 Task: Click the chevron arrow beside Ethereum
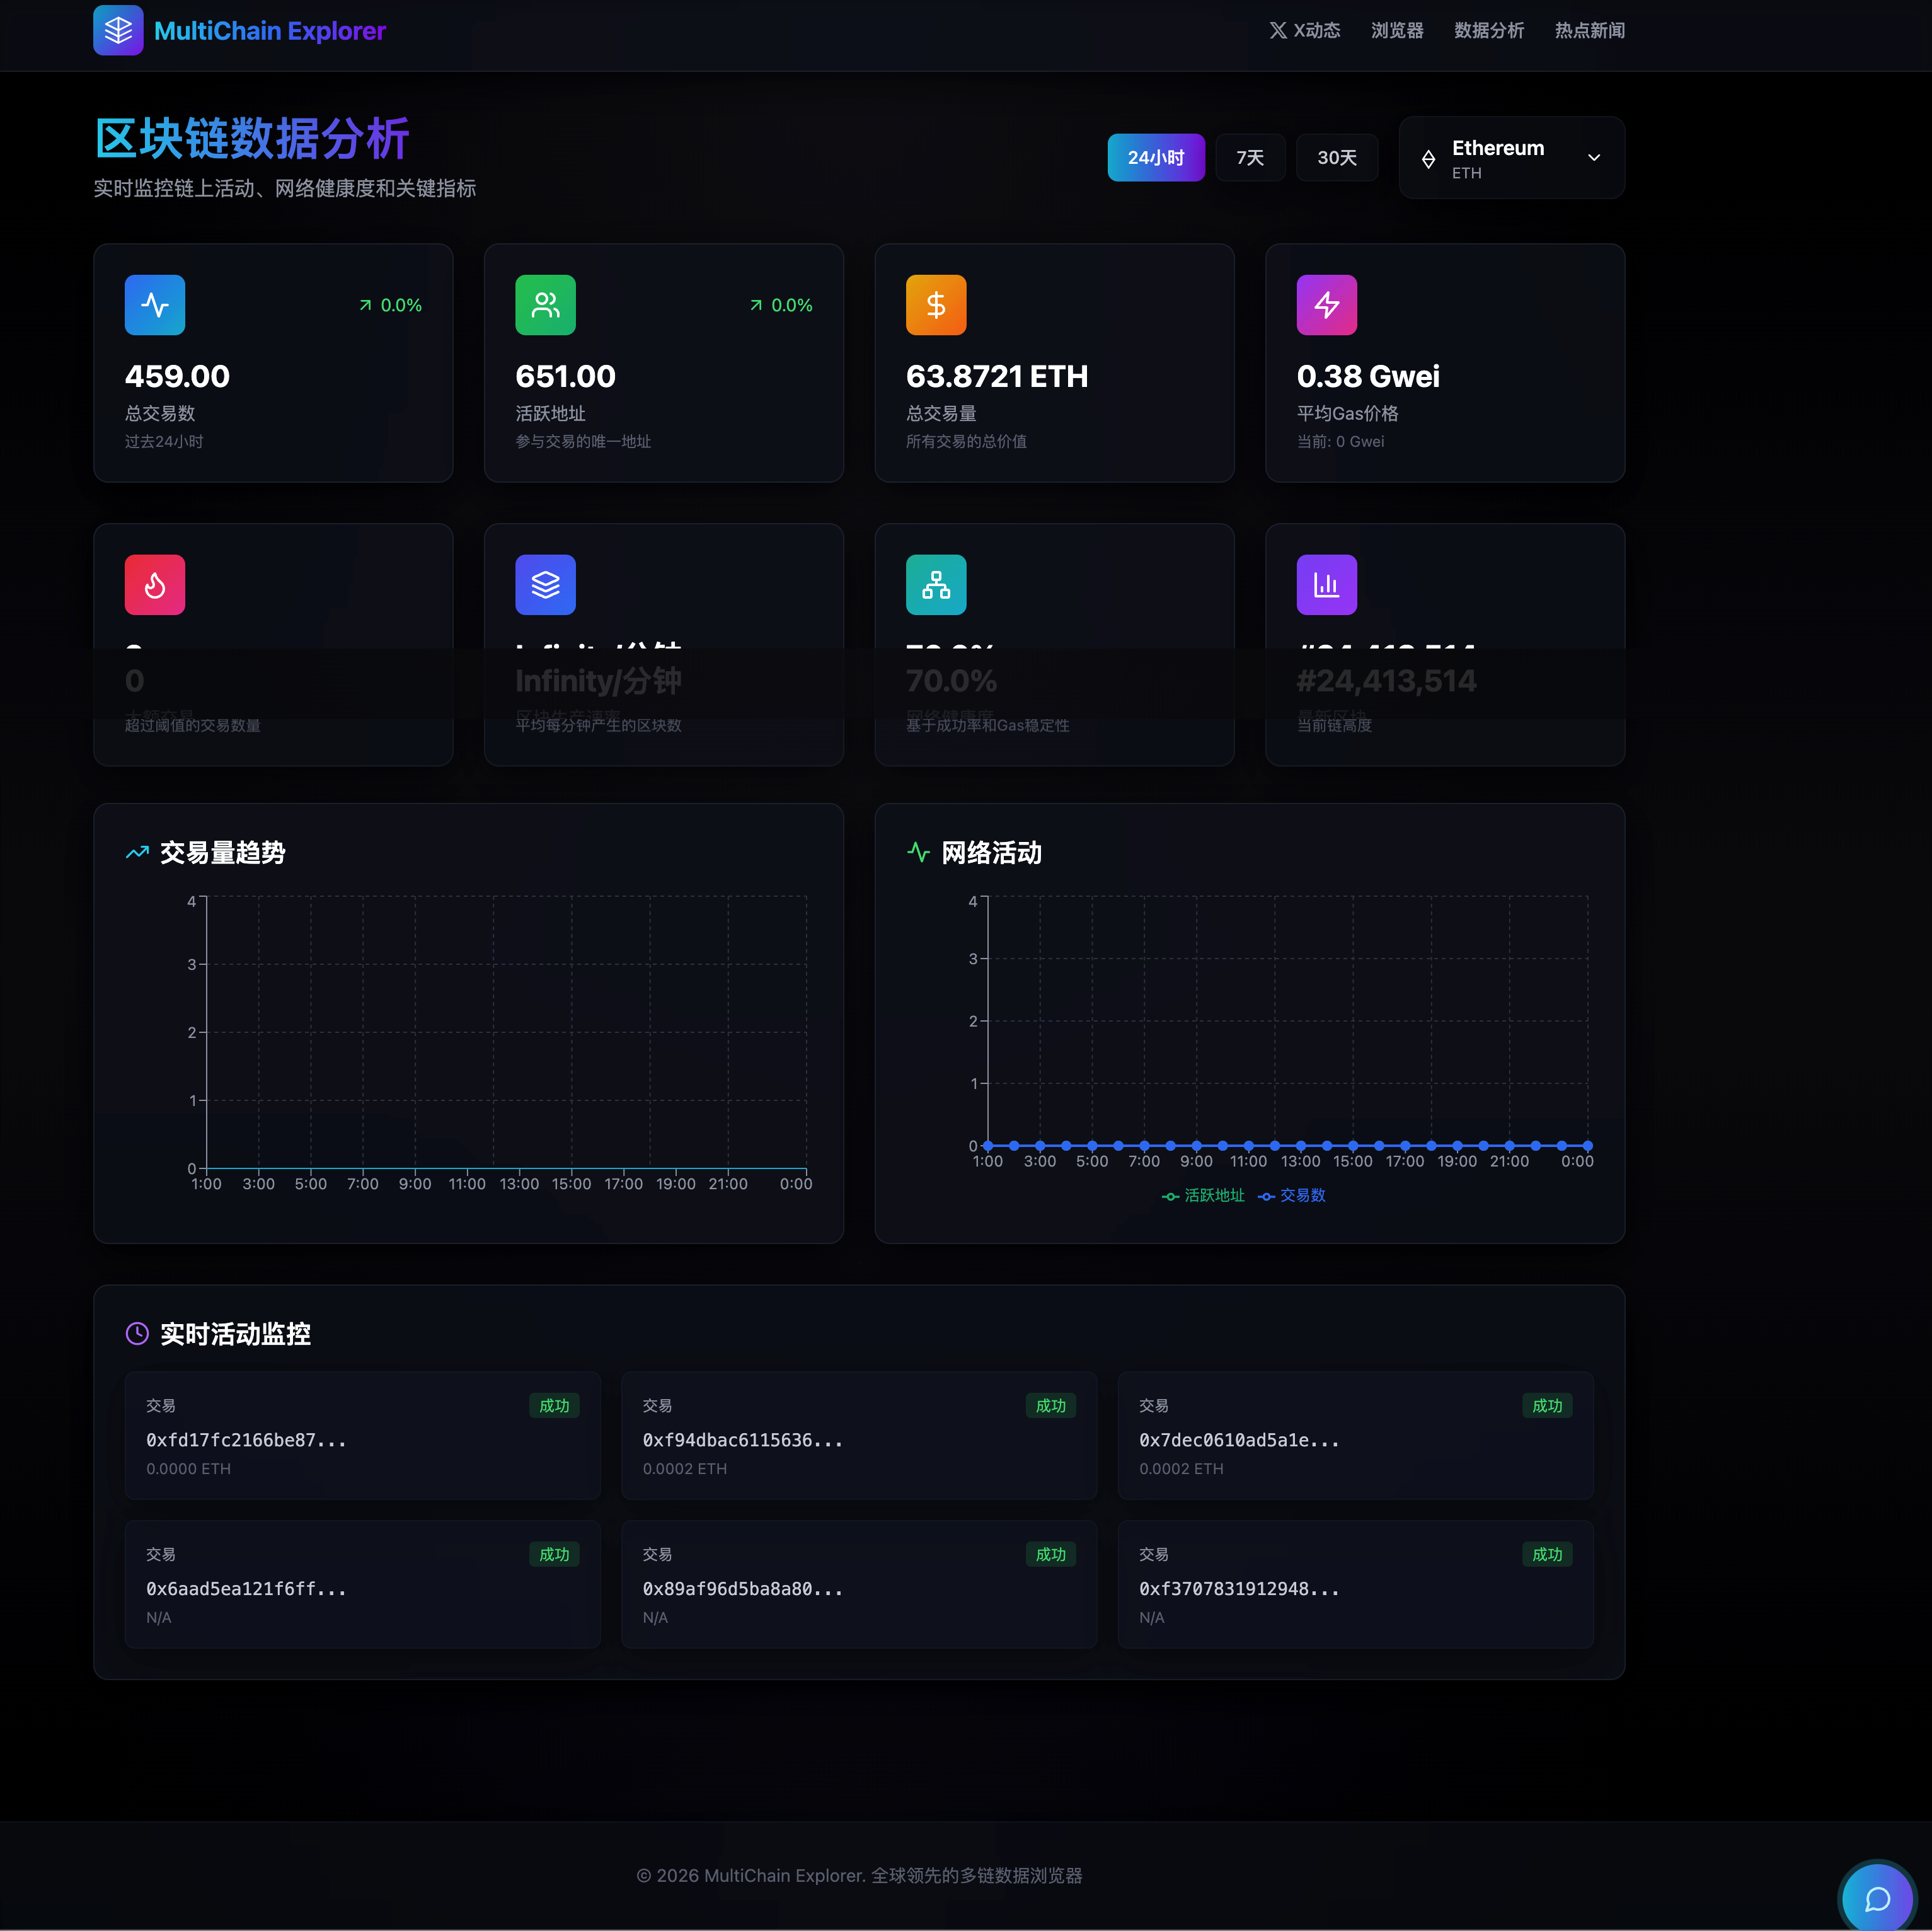tap(1594, 158)
